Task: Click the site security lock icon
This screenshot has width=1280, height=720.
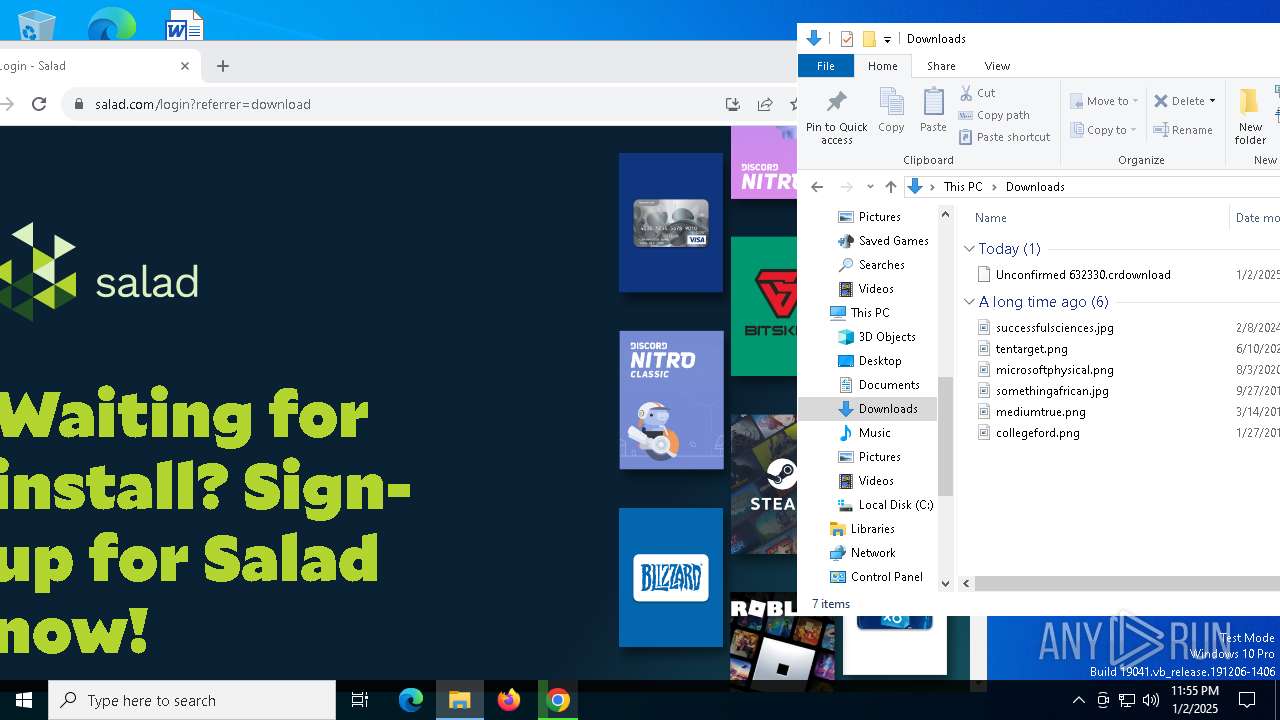Action: [x=79, y=104]
